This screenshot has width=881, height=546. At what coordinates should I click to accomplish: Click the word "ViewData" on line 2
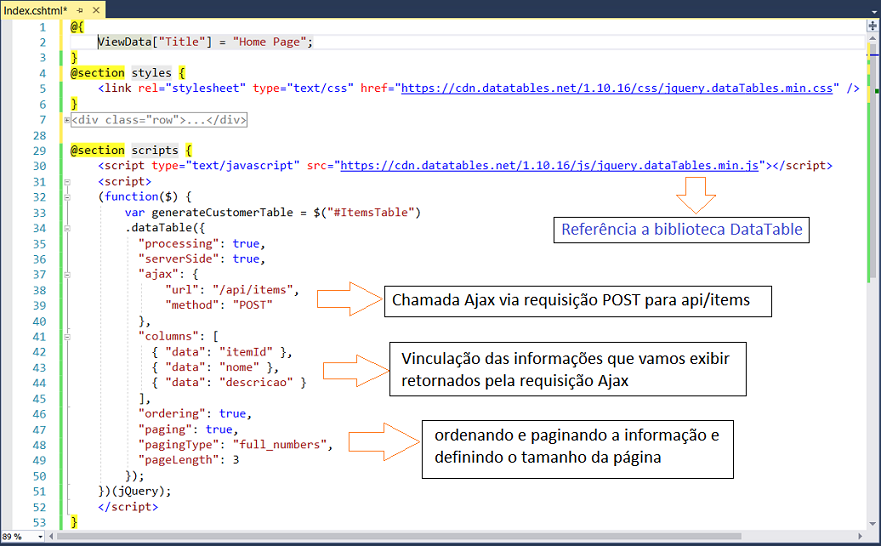point(125,42)
